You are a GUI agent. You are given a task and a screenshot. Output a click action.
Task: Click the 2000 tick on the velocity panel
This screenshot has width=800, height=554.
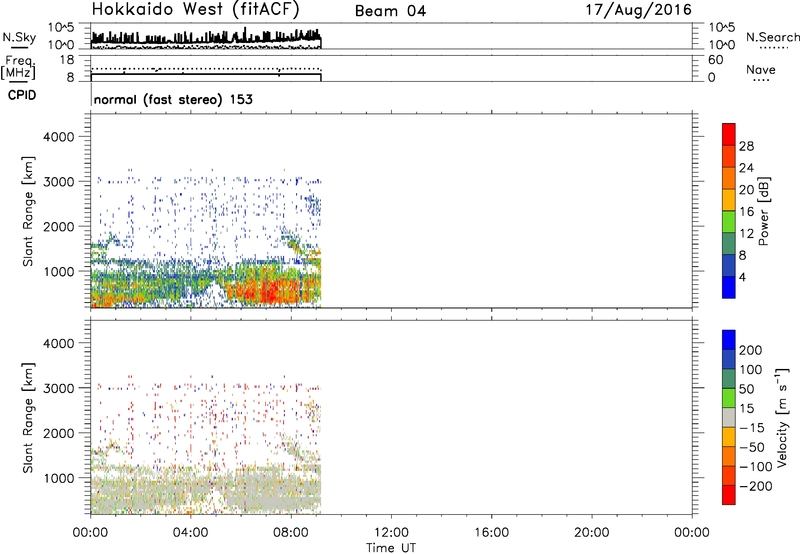(59, 433)
